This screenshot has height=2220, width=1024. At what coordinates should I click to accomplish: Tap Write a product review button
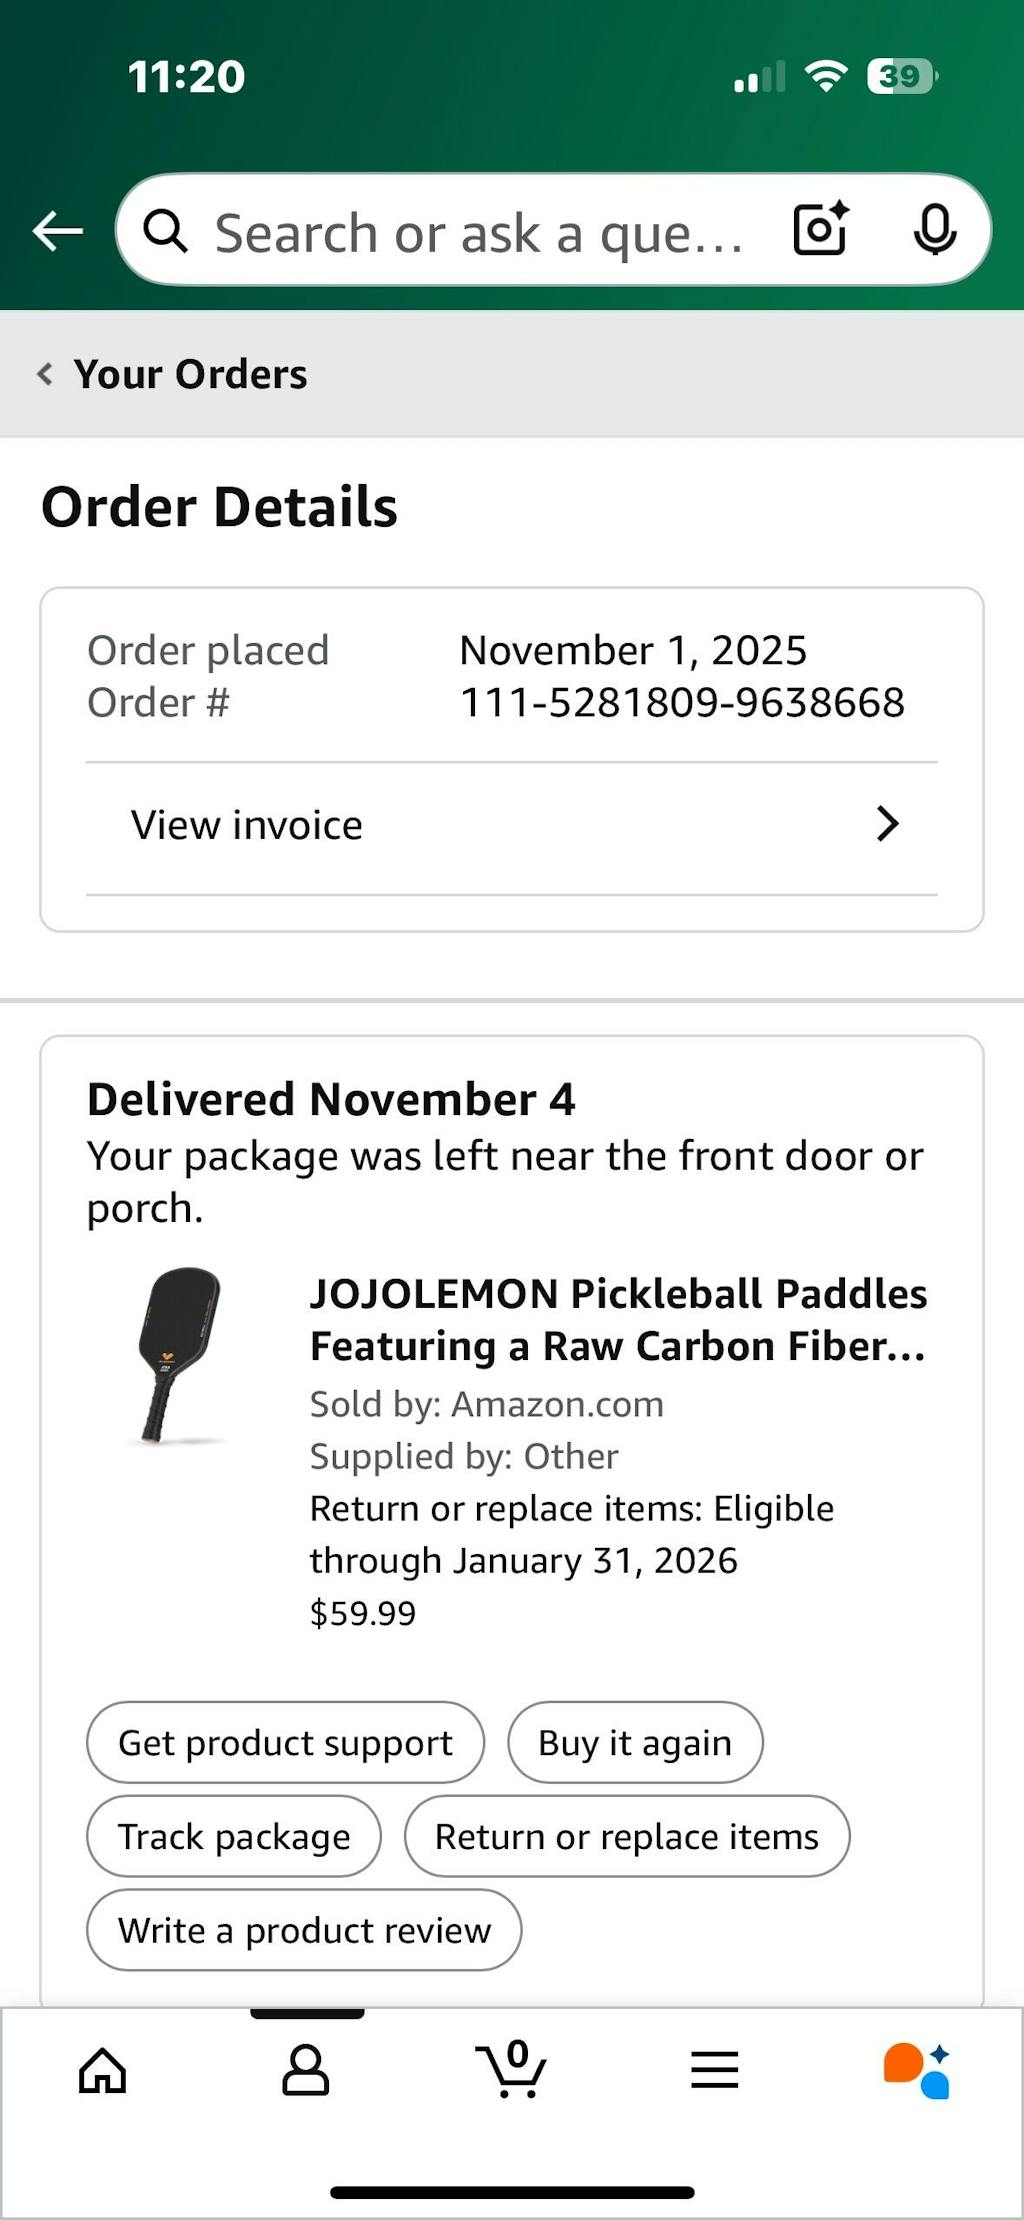click(x=304, y=1930)
